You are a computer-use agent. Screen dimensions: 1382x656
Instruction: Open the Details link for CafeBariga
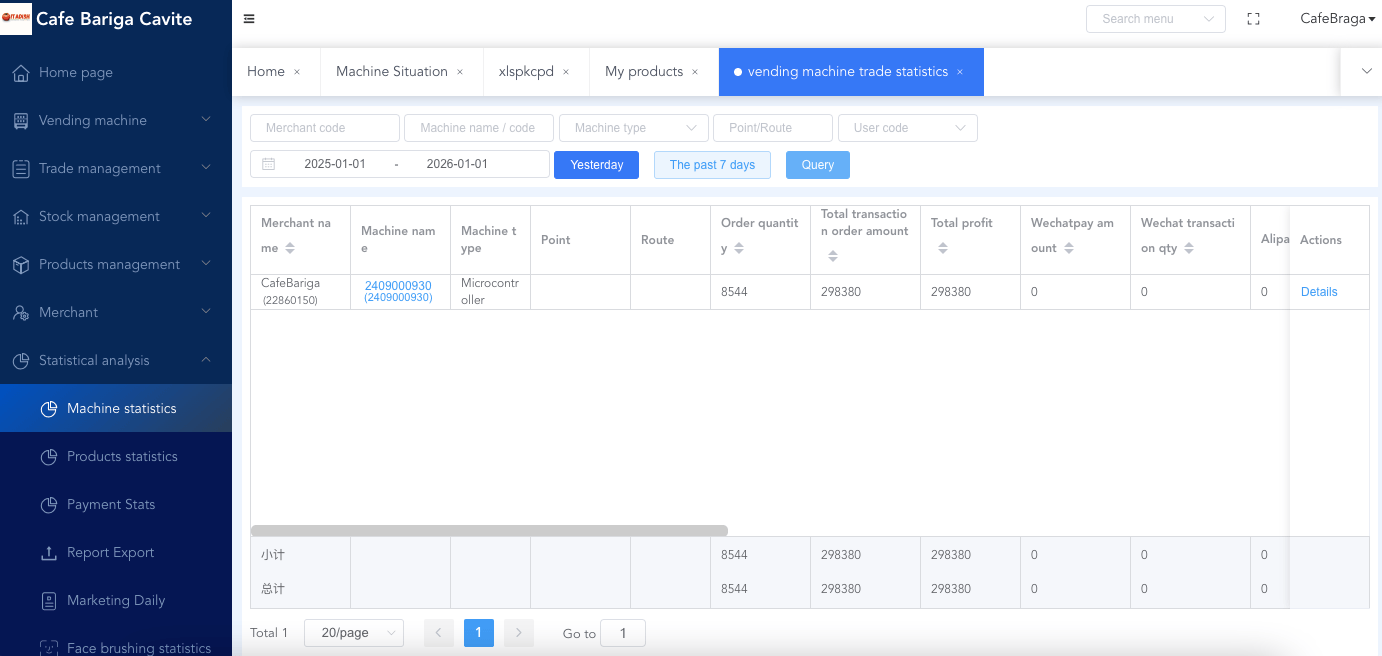click(x=1319, y=292)
